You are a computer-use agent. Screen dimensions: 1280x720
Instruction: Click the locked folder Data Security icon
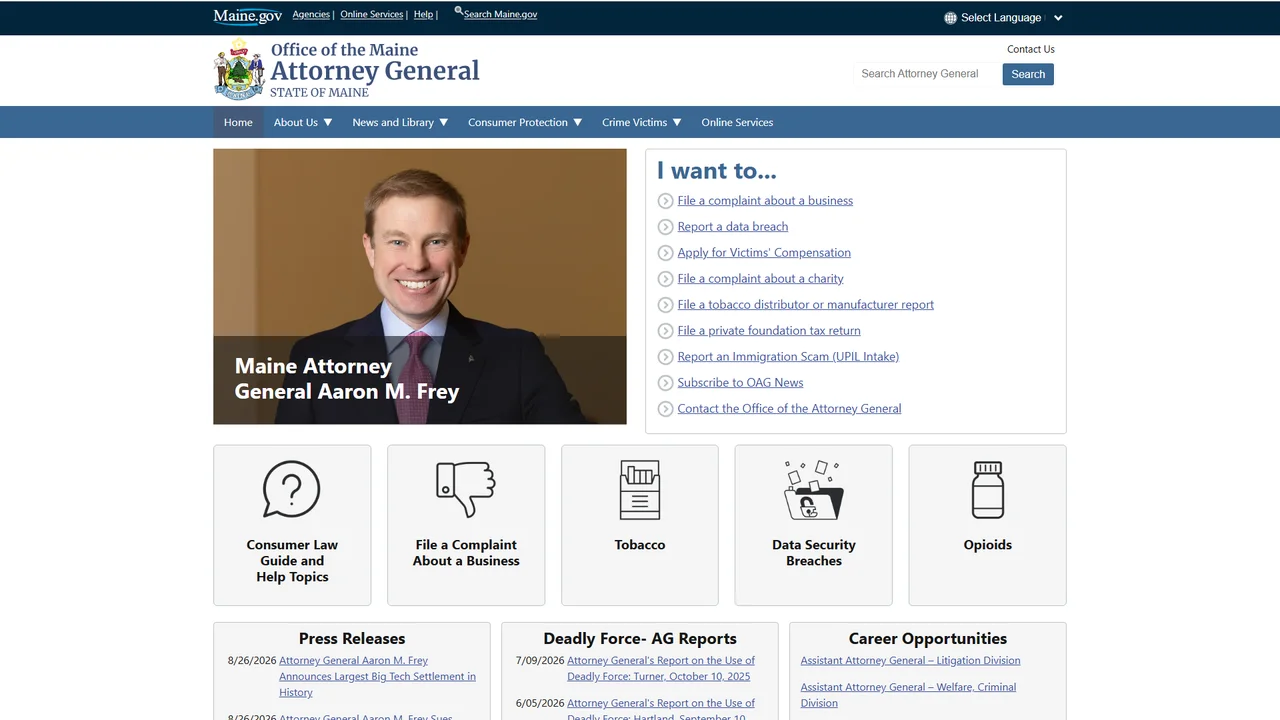(814, 490)
